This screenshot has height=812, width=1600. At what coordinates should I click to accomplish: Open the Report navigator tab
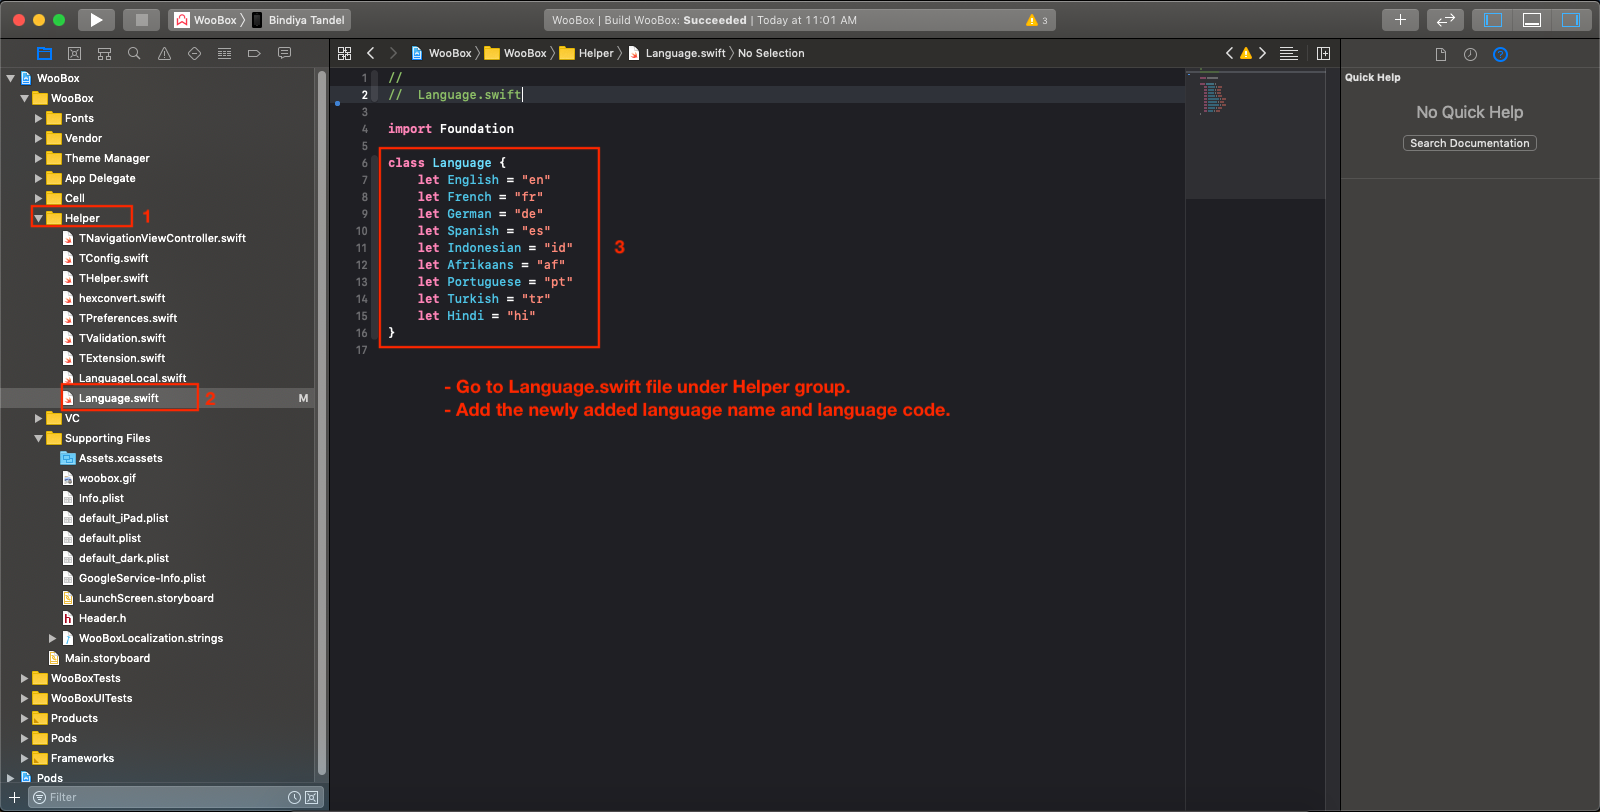click(x=284, y=53)
